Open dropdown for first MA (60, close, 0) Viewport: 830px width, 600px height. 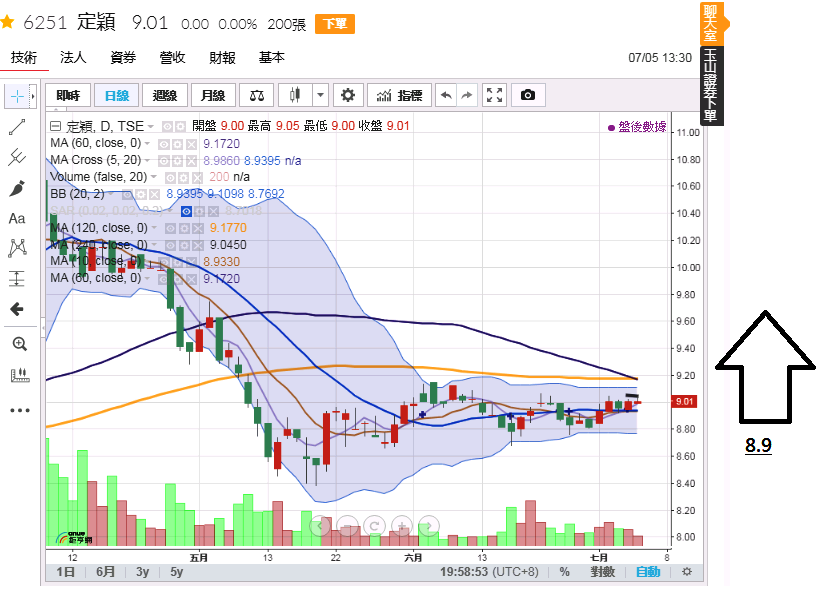point(147,144)
